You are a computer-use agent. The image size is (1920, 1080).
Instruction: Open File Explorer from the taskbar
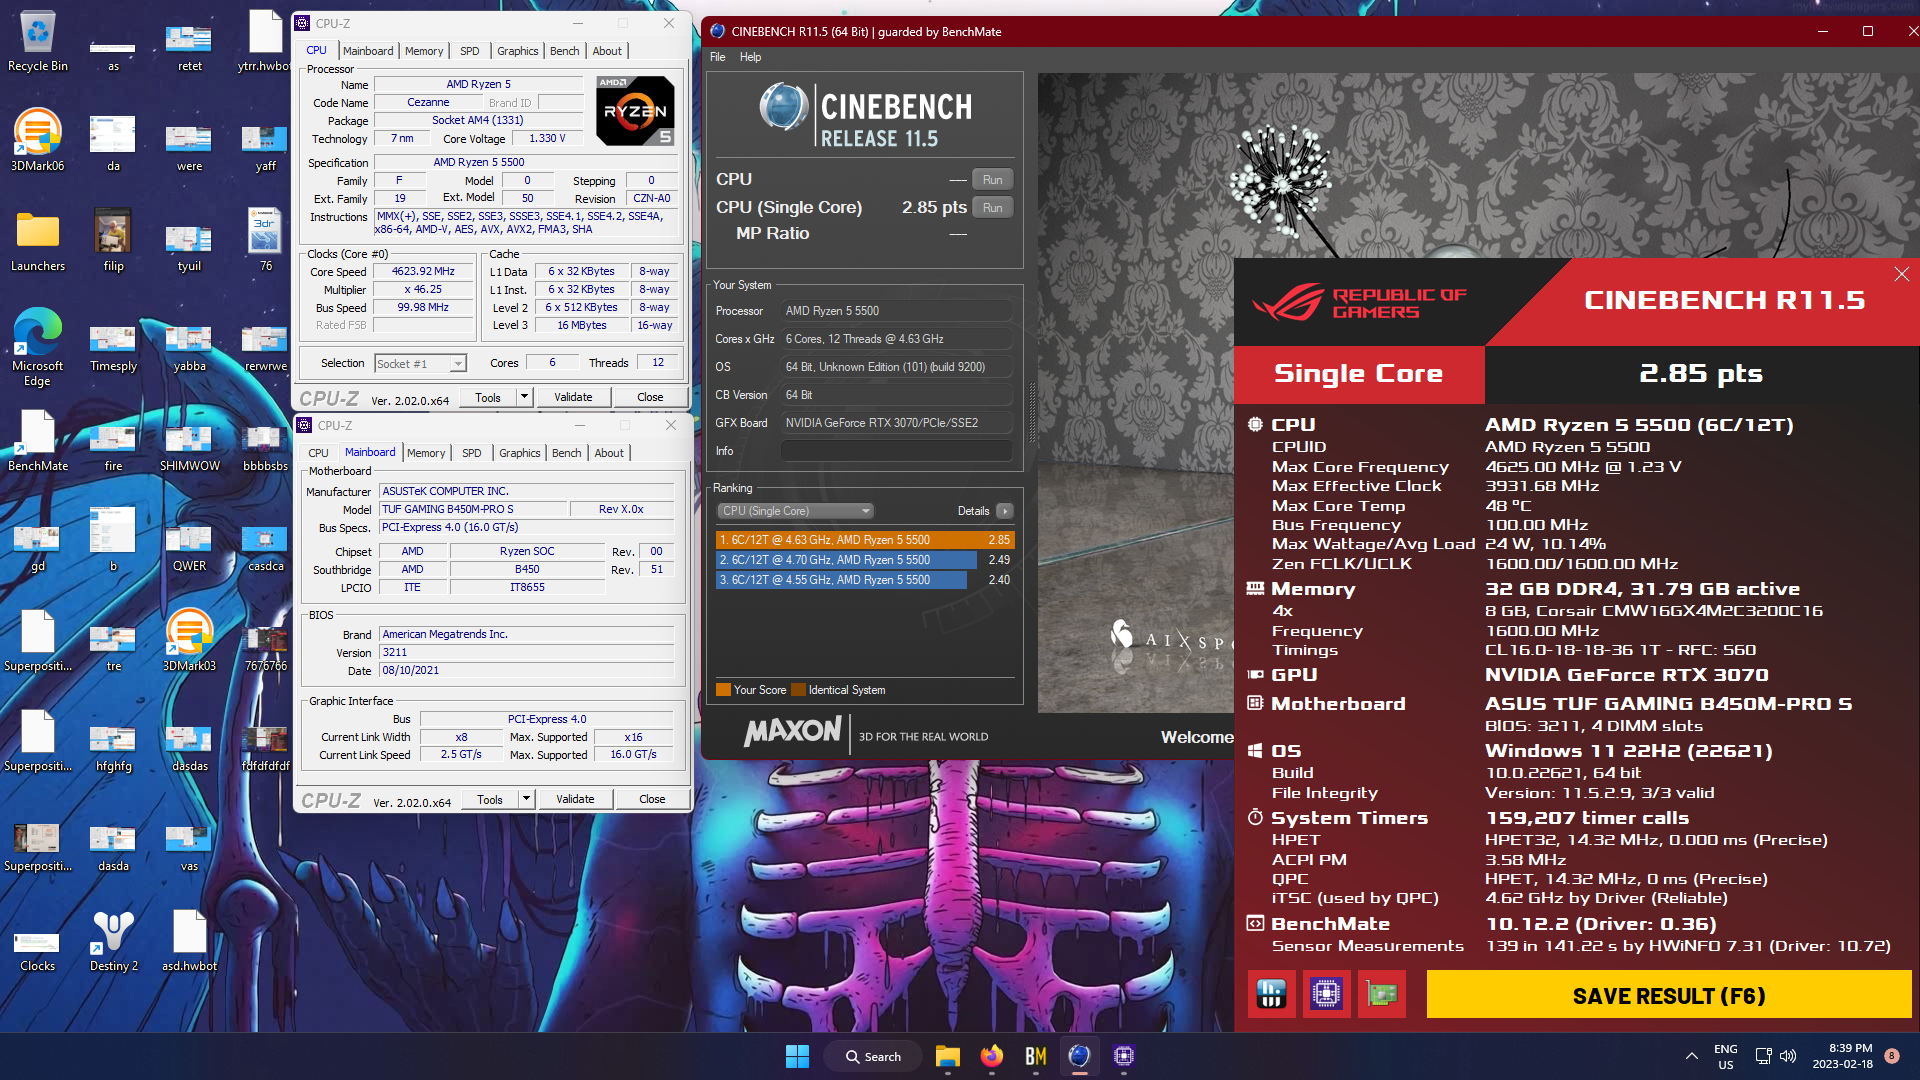click(947, 1056)
